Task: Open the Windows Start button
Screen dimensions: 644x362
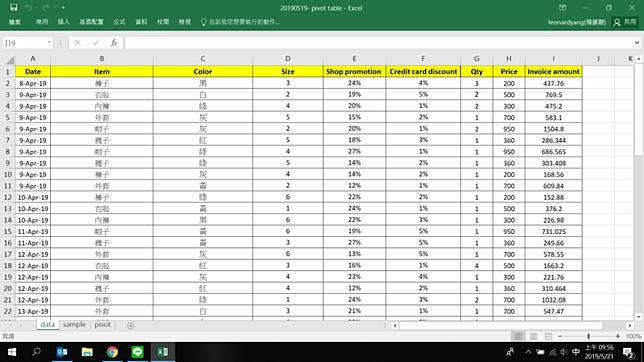Action: pos(12,352)
